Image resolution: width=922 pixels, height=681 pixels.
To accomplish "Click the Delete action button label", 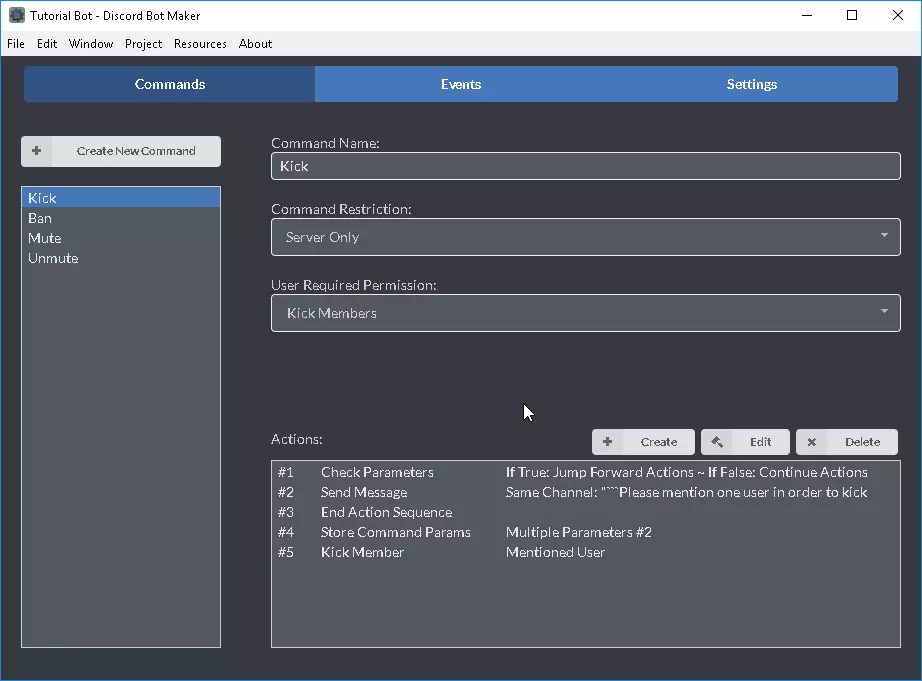I will tap(862, 442).
